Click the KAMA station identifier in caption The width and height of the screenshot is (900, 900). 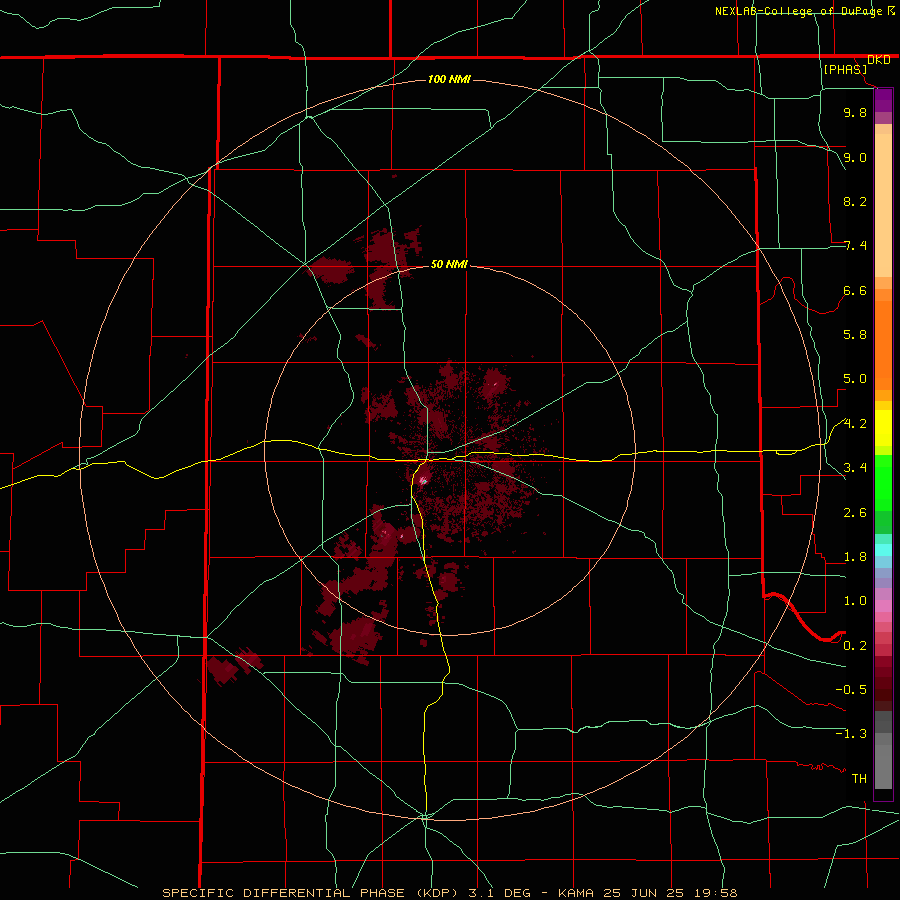coord(576,893)
